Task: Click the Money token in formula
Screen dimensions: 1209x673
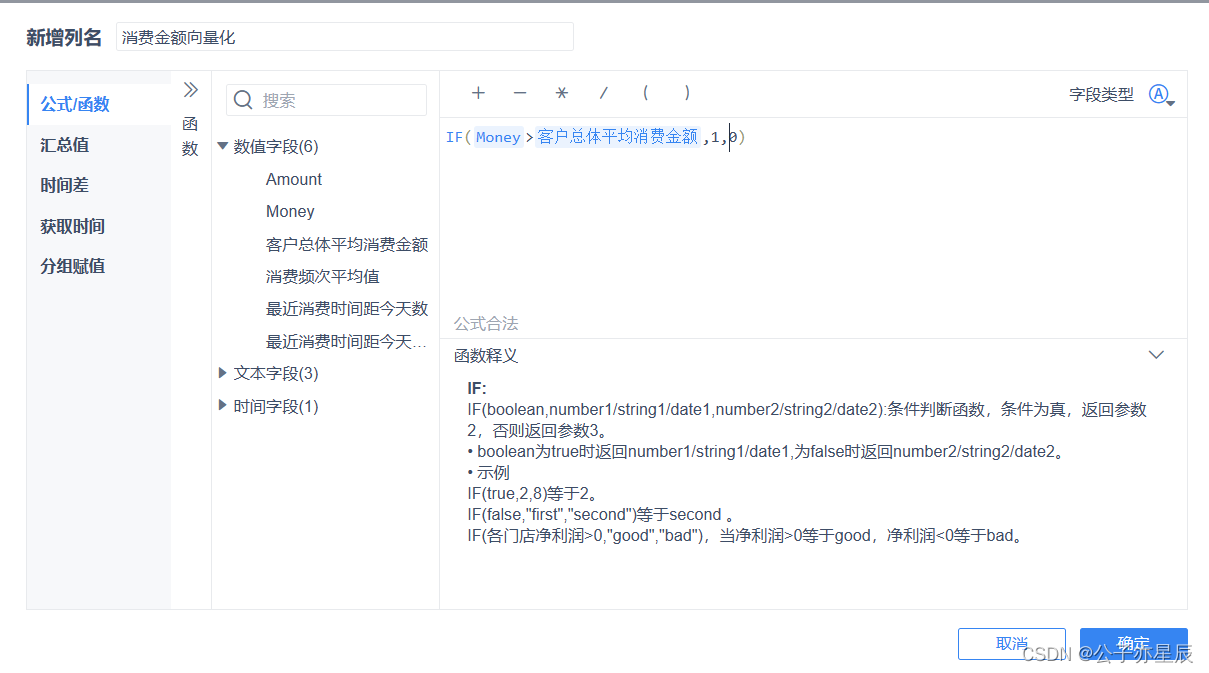Action: [498, 137]
